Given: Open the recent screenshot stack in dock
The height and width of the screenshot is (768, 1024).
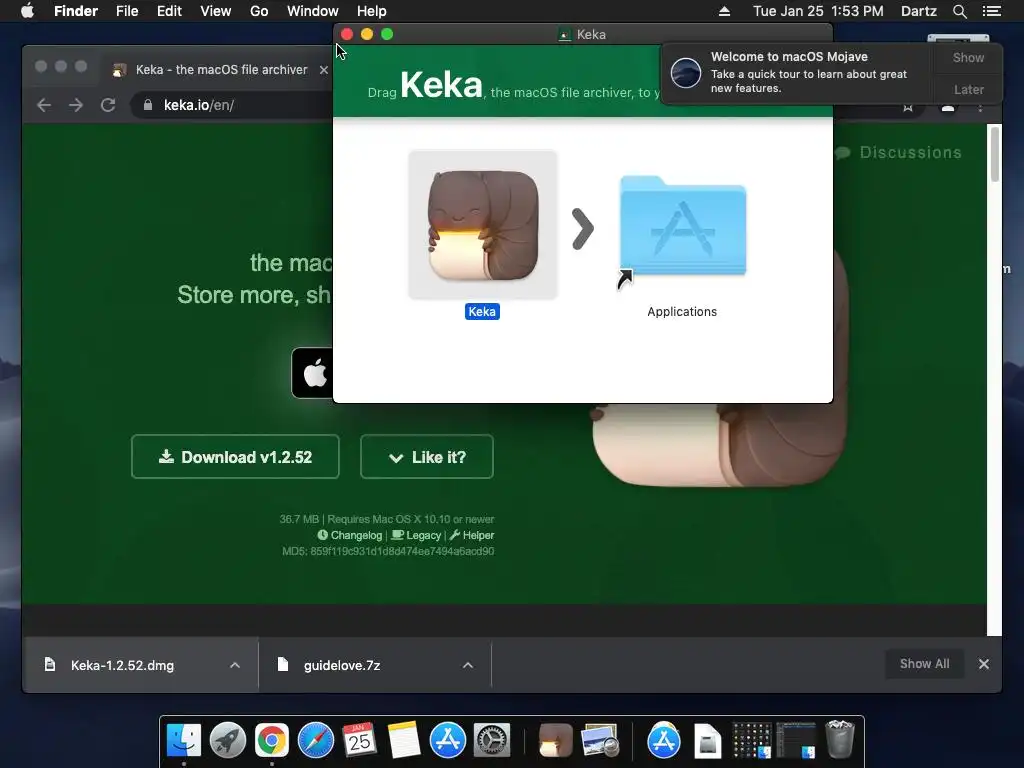Looking at the screenshot, I should pyautogui.click(x=796, y=740).
